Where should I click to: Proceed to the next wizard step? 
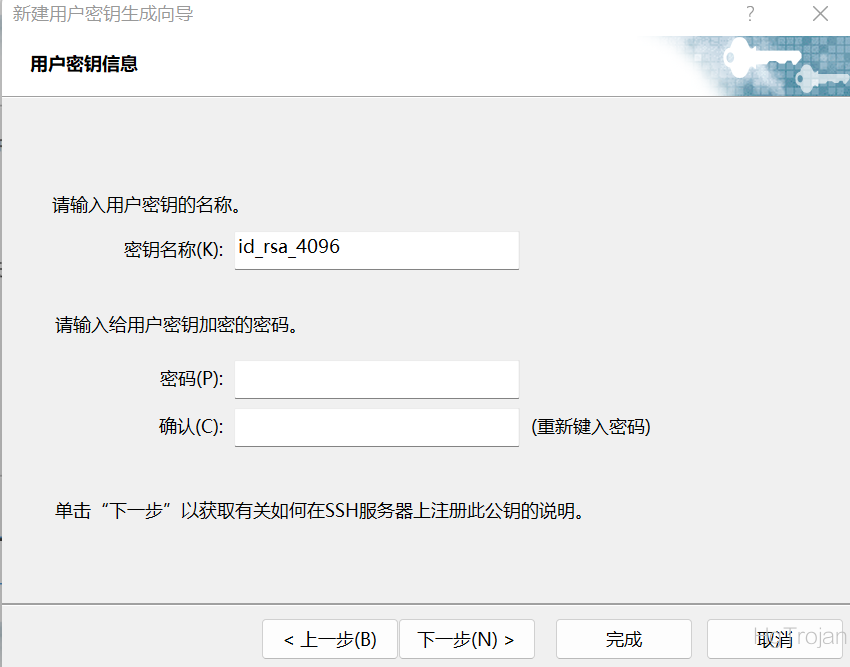tap(466, 639)
